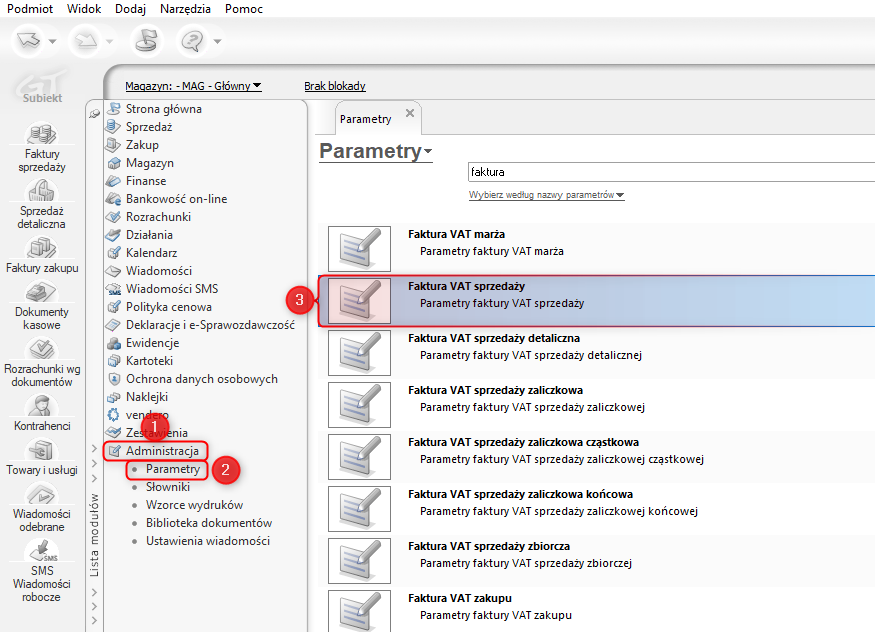This screenshot has width=875, height=632.
Task: Click the 'Brak blokady' link
Action: point(335,86)
